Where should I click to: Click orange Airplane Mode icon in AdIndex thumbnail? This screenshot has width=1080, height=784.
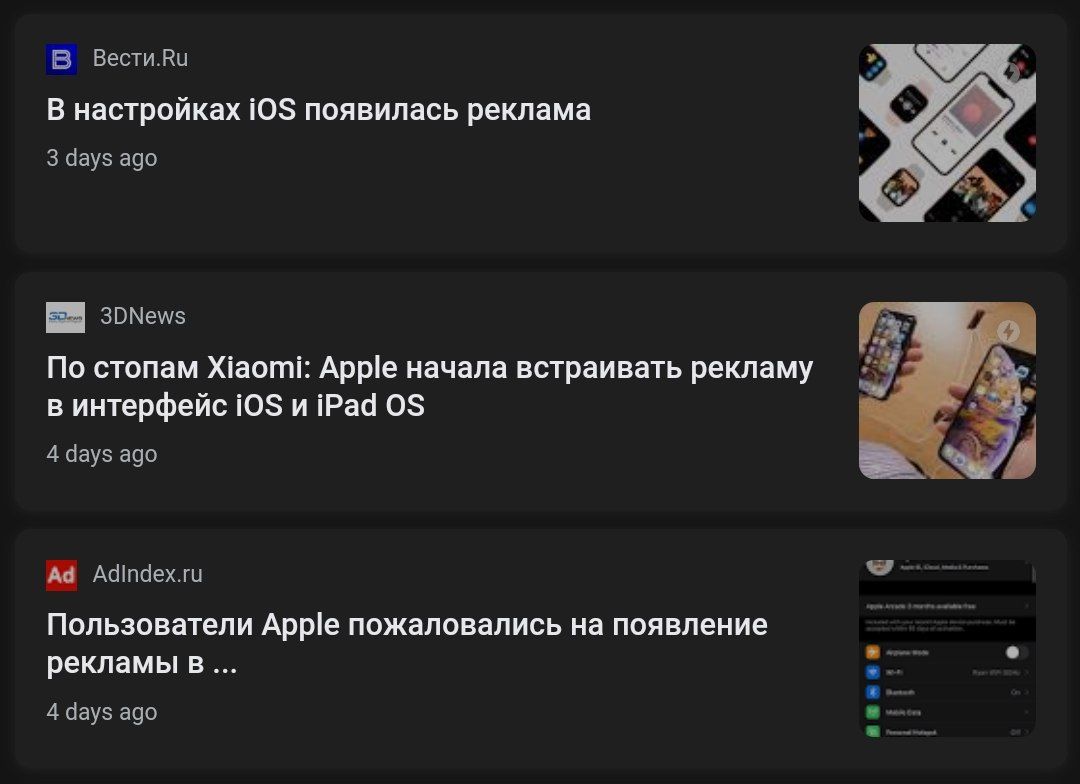tap(873, 652)
